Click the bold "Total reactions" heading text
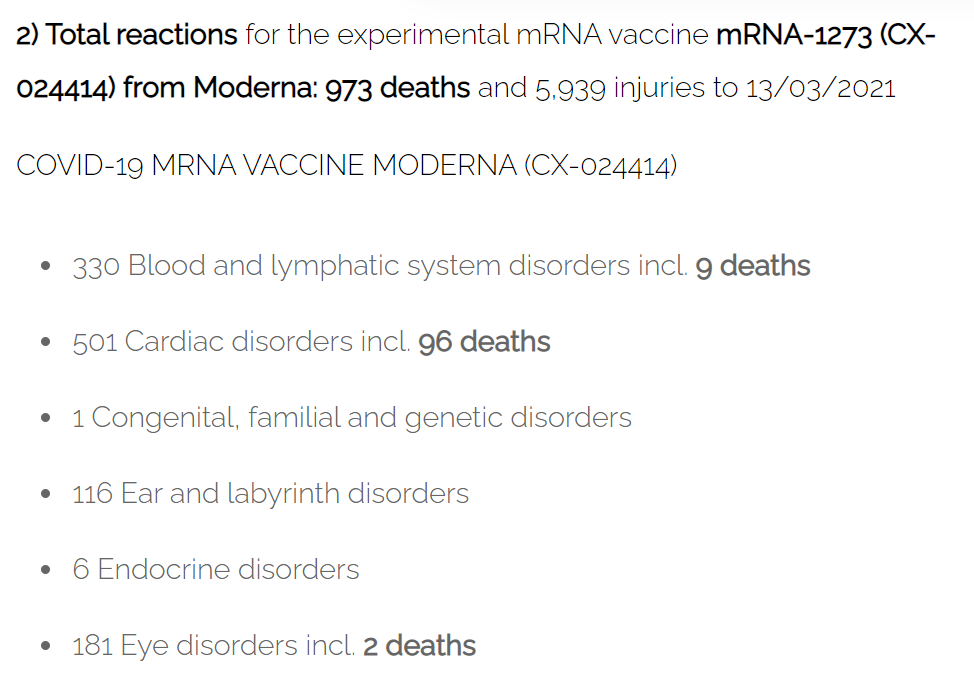Image resolution: width=974 pixels, height=673 pixels. [142, 35]
